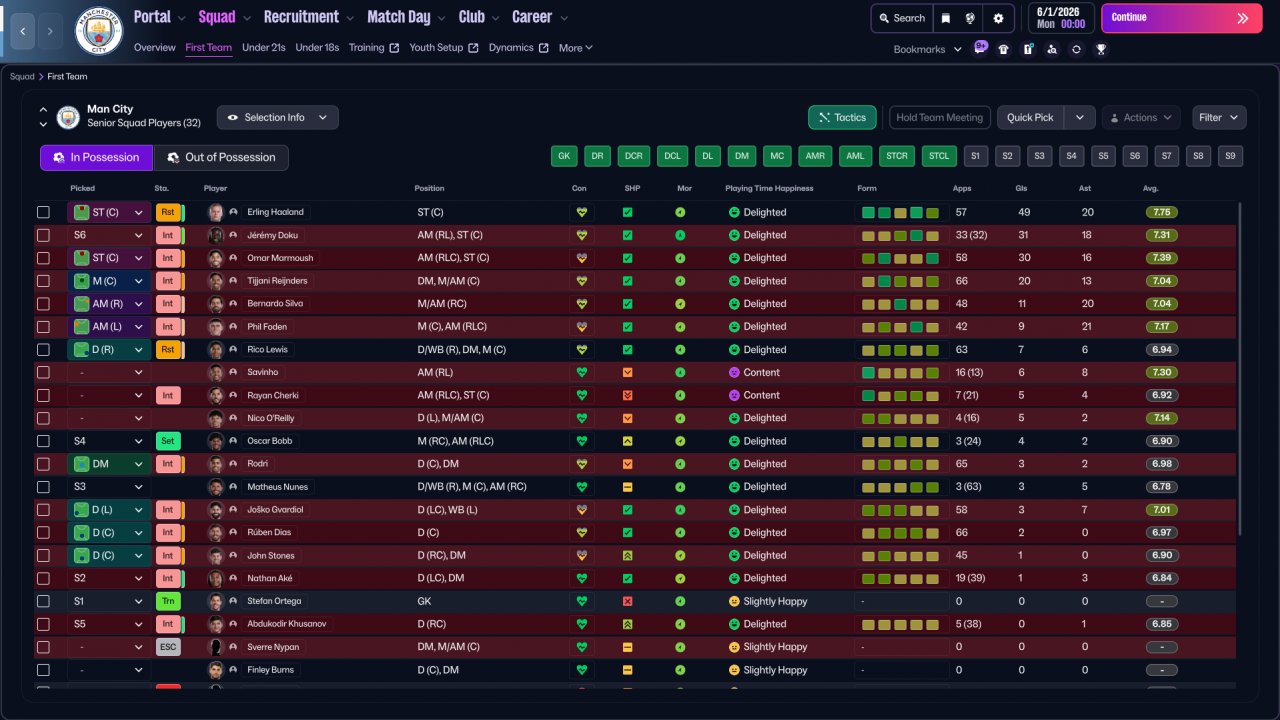The width and height of the screenshot is (1280, 720).
Task: Expand the Bookmarks dropdown
Action: pyautogui.click(x=927, y=49)
